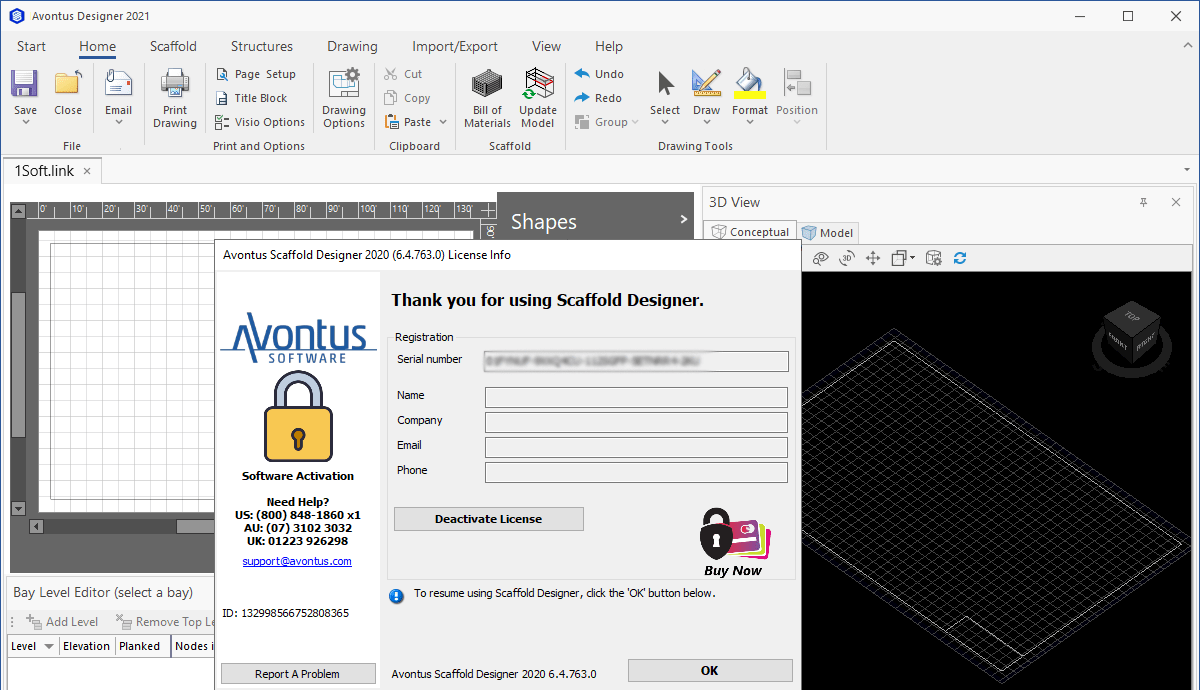
Task: Click Report A Problem button
Action: [297, 674]
